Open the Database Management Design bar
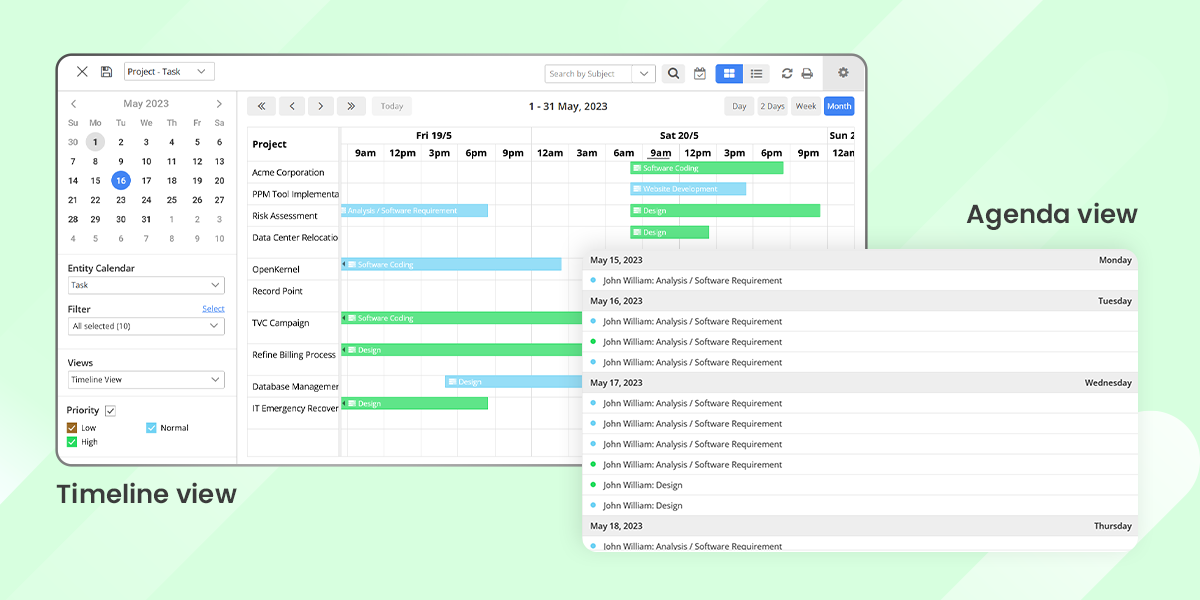Image resolution: width=1200 pixels, height=600 pixels. pyautogui.click(x=514, y=382)
